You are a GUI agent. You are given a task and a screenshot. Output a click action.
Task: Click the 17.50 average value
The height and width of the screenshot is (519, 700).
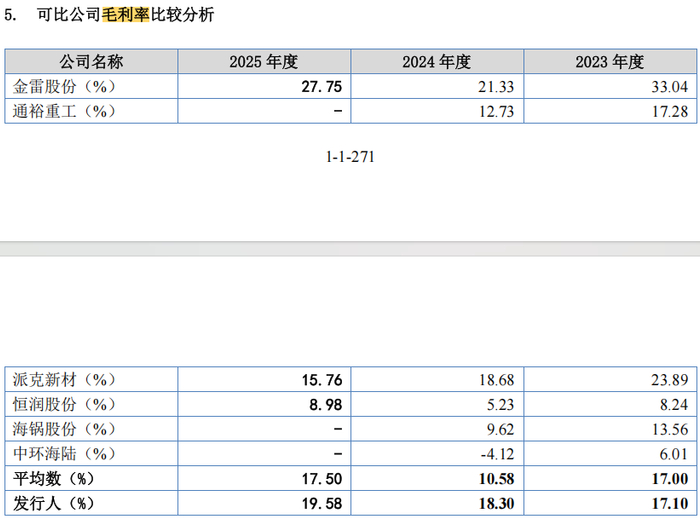pyautogui.click(x=322, y=479)
